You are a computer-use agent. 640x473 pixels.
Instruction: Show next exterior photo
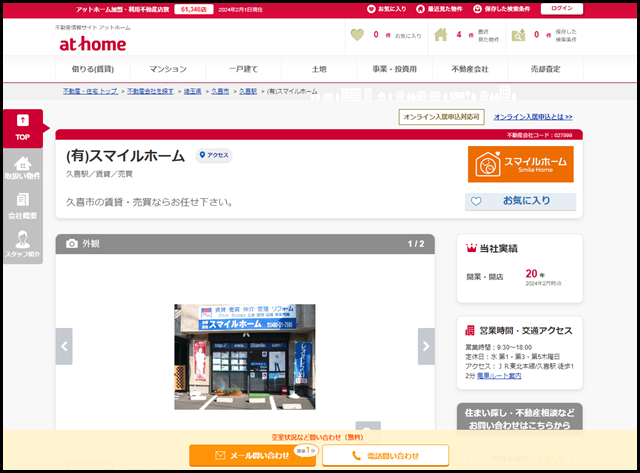(x=426, y=346)
